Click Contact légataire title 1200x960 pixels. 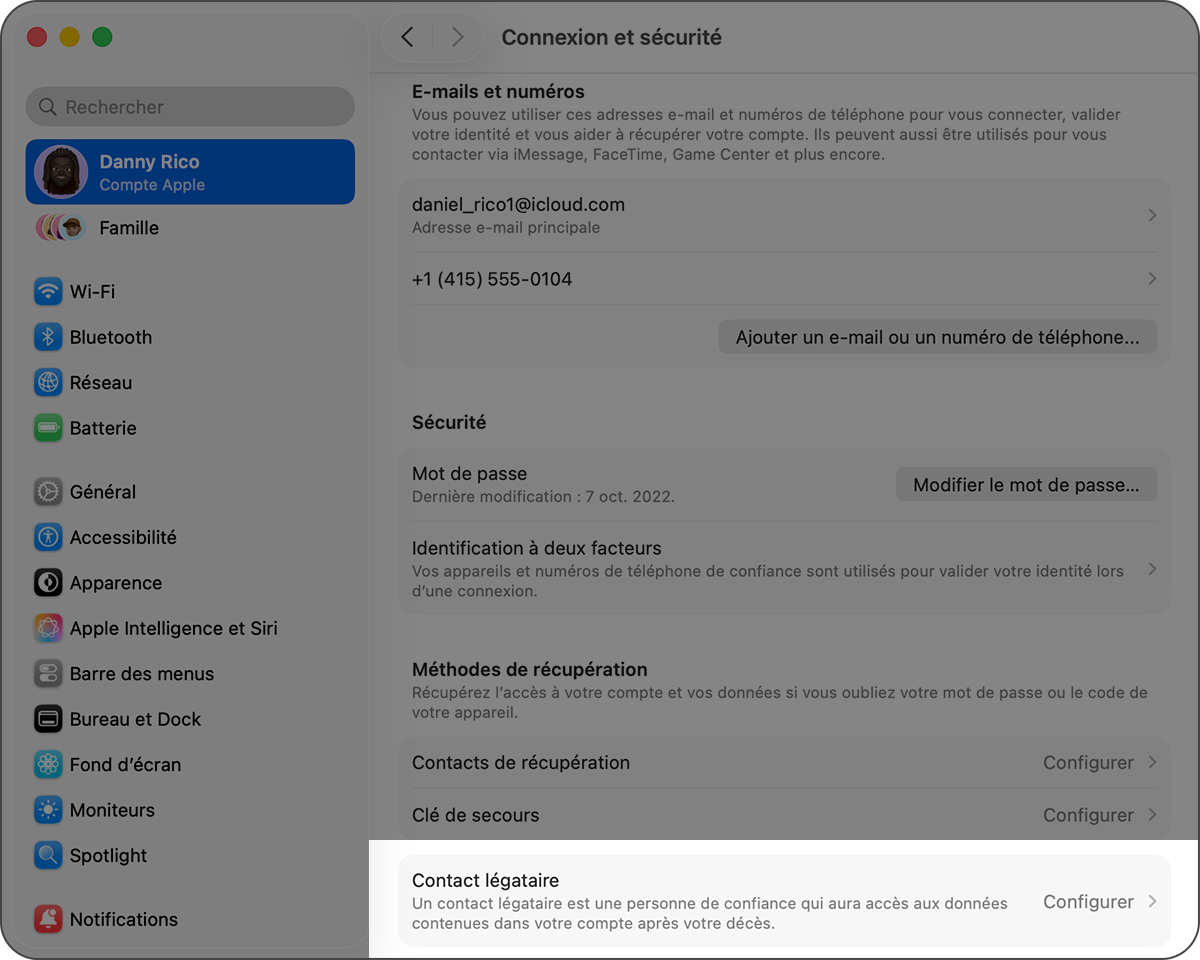point(485,881)
